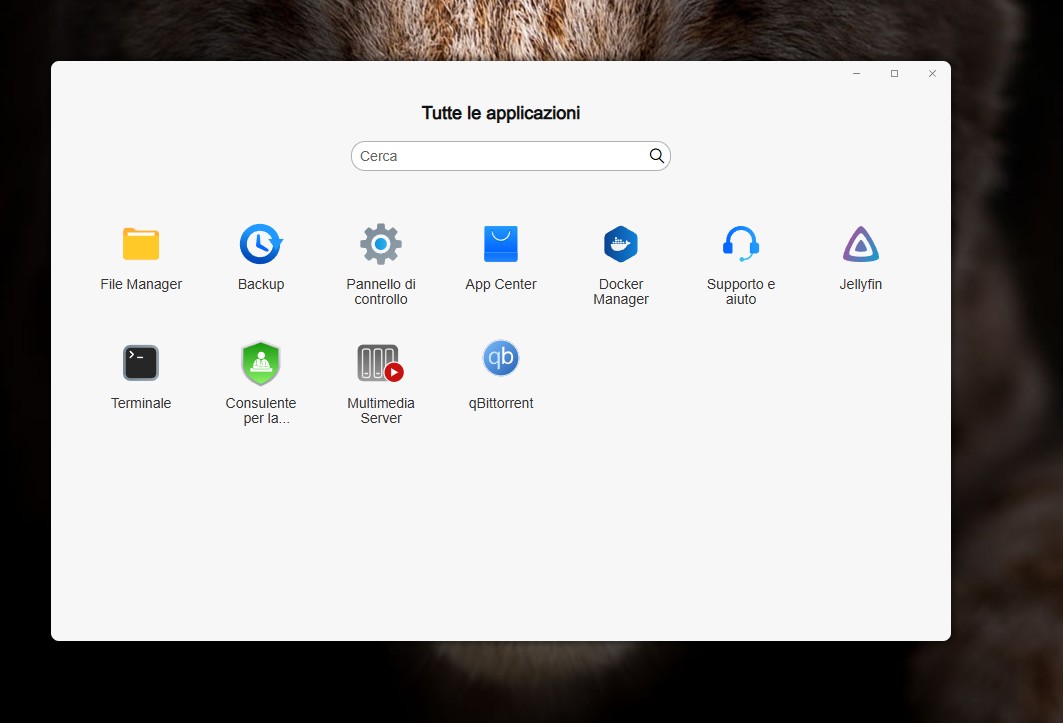Viewport: 1063px width, 723px height.
Task: Launch Docker Manager whale icon
Action: tap(621, 244)
